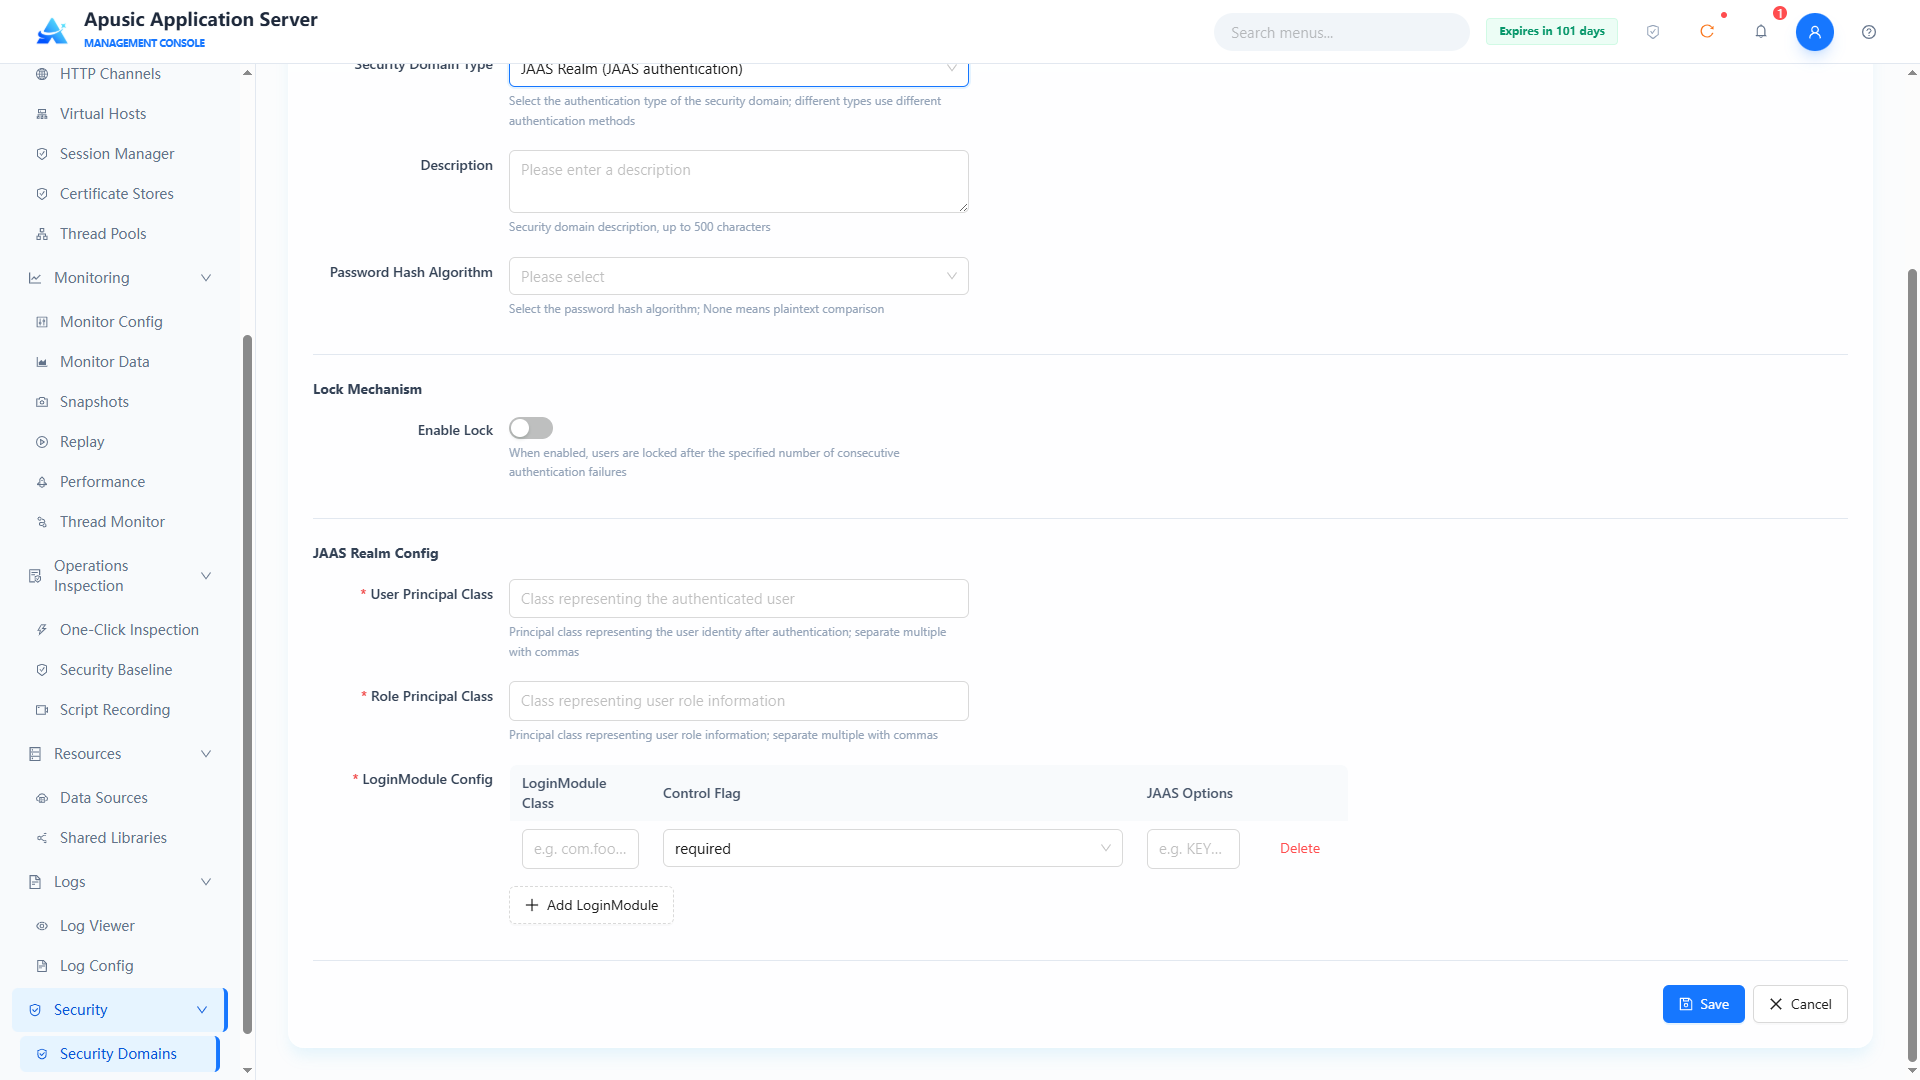
Task: Add a new LoginModule row
Action: 591,905
